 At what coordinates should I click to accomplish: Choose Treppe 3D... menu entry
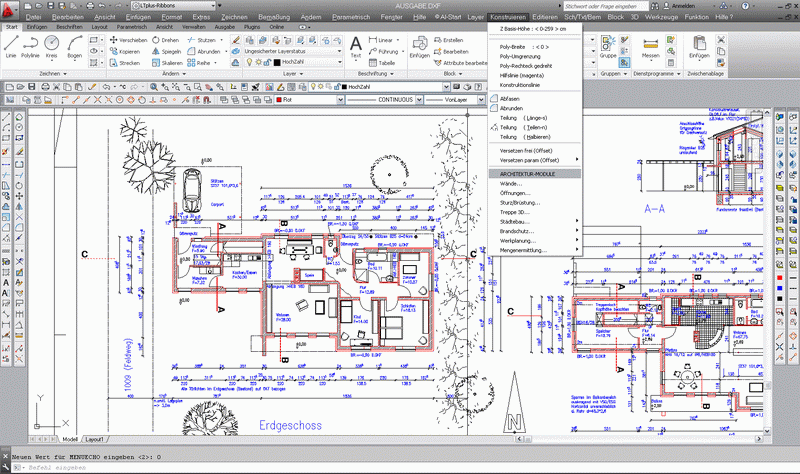click(x=514, y=212)
